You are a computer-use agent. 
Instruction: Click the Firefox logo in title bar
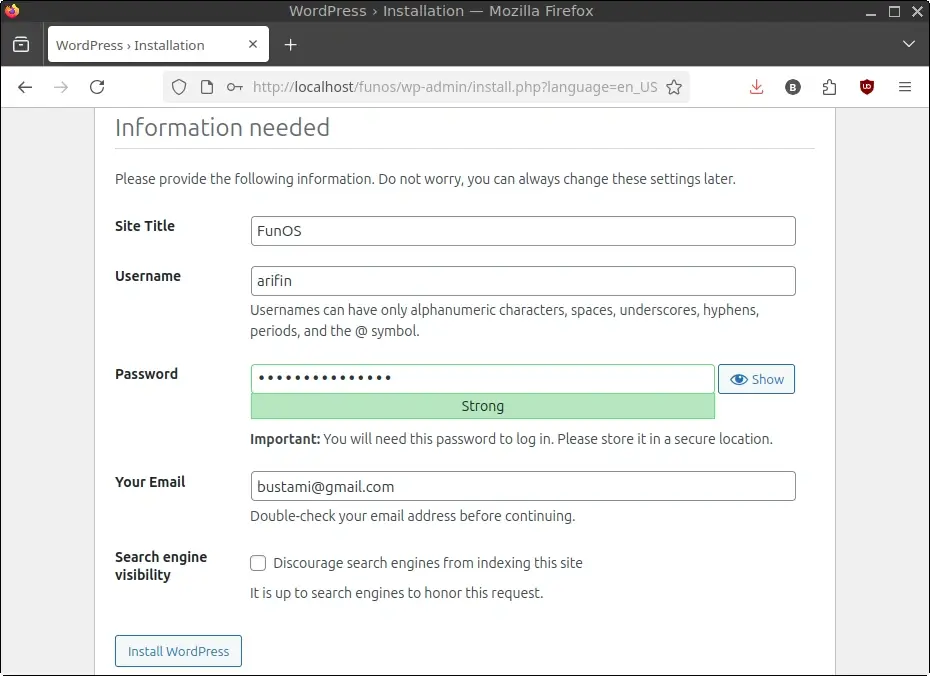pyautogui.click(x=12, y=11)
